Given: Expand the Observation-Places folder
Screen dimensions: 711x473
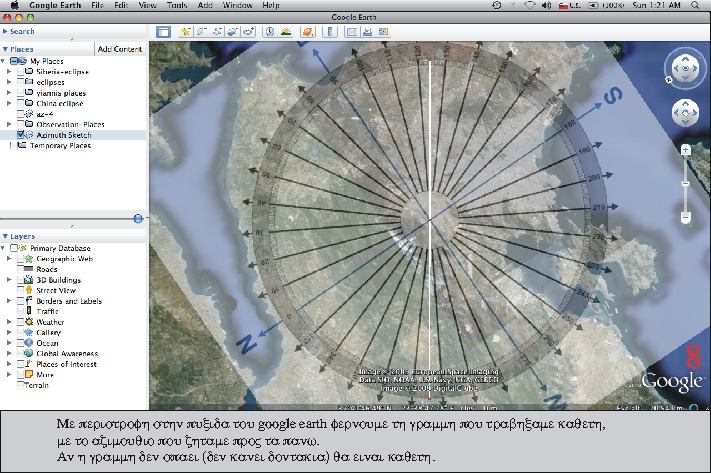Looking at the screenshot, I should [9, 124].
